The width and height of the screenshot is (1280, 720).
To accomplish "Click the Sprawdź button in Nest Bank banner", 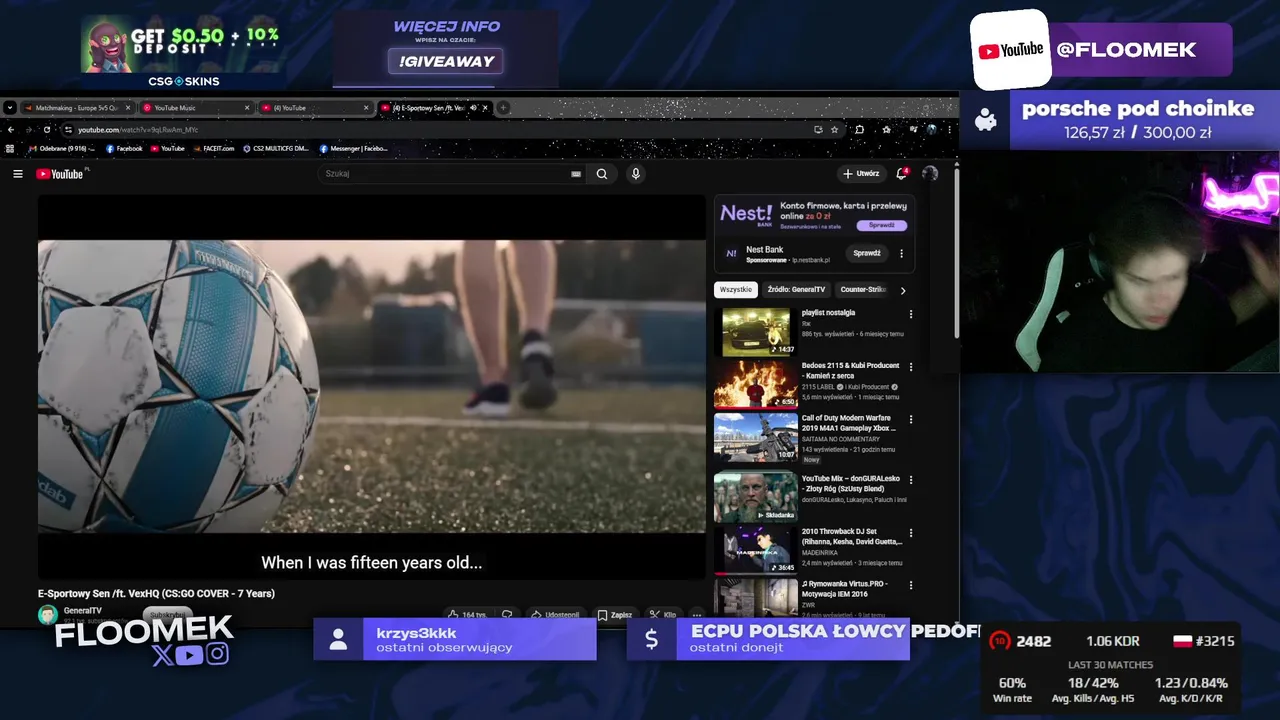I will point(882,226).
